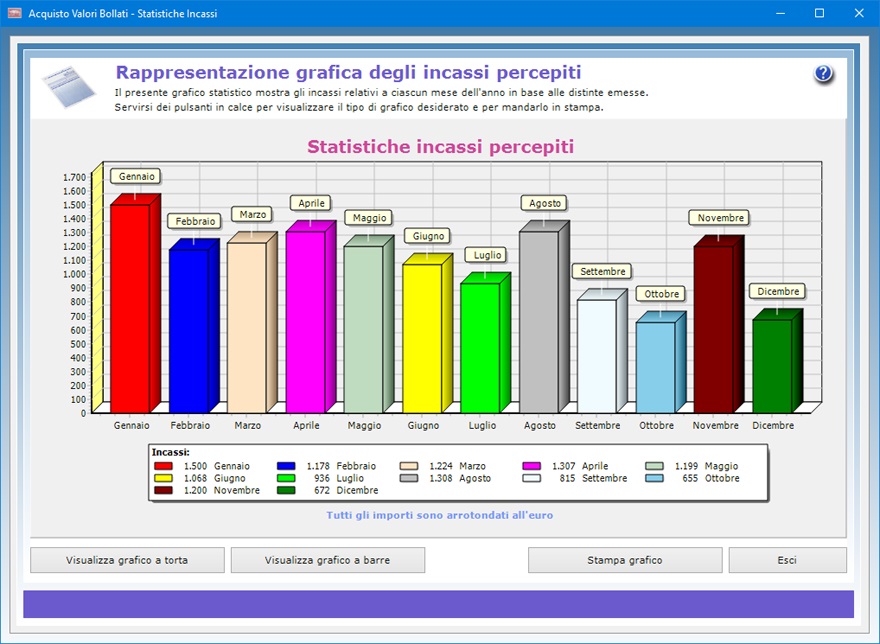Click the Agosto callout label above bar
The height and width of the screenshot is (644, 880).
click(x=545, y=203)
